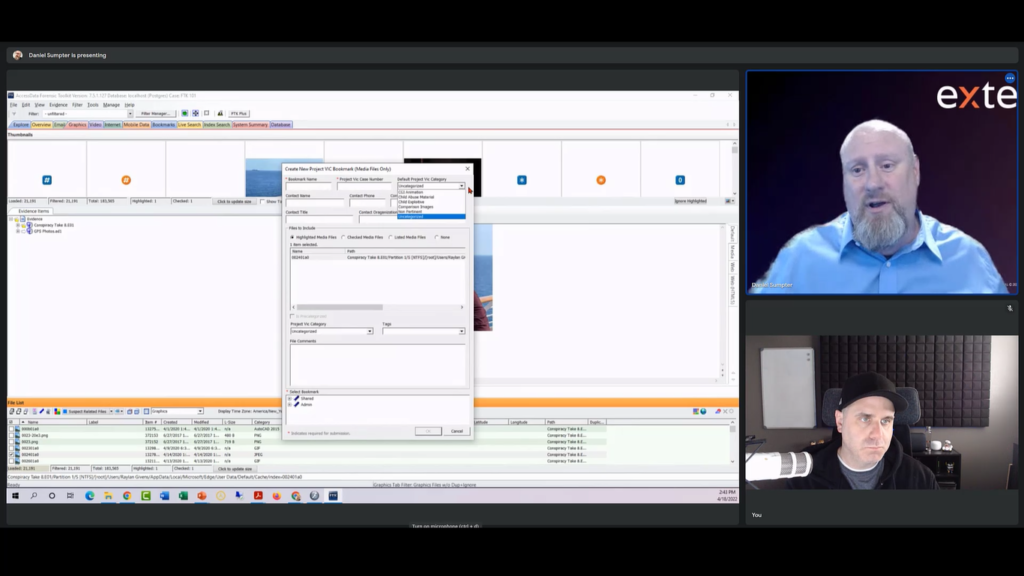Viewport: 1024px width, 576px height.
Task: Click 'Click to update size' below the thumbnails
Action: tap(234, 202)
